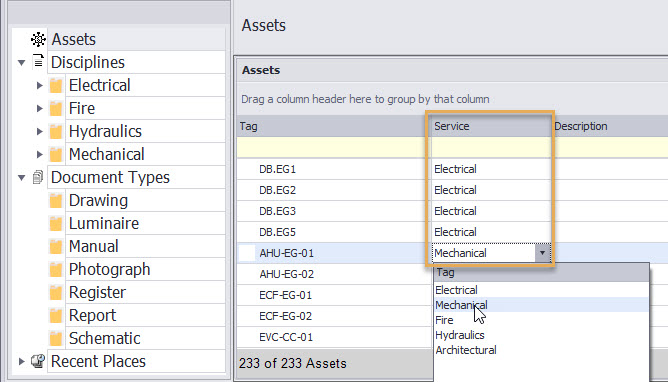The image size is (668, 382).
Task: Click the Assets gear icon in tree
Action: pyautogui.click(x=38, y=39)
